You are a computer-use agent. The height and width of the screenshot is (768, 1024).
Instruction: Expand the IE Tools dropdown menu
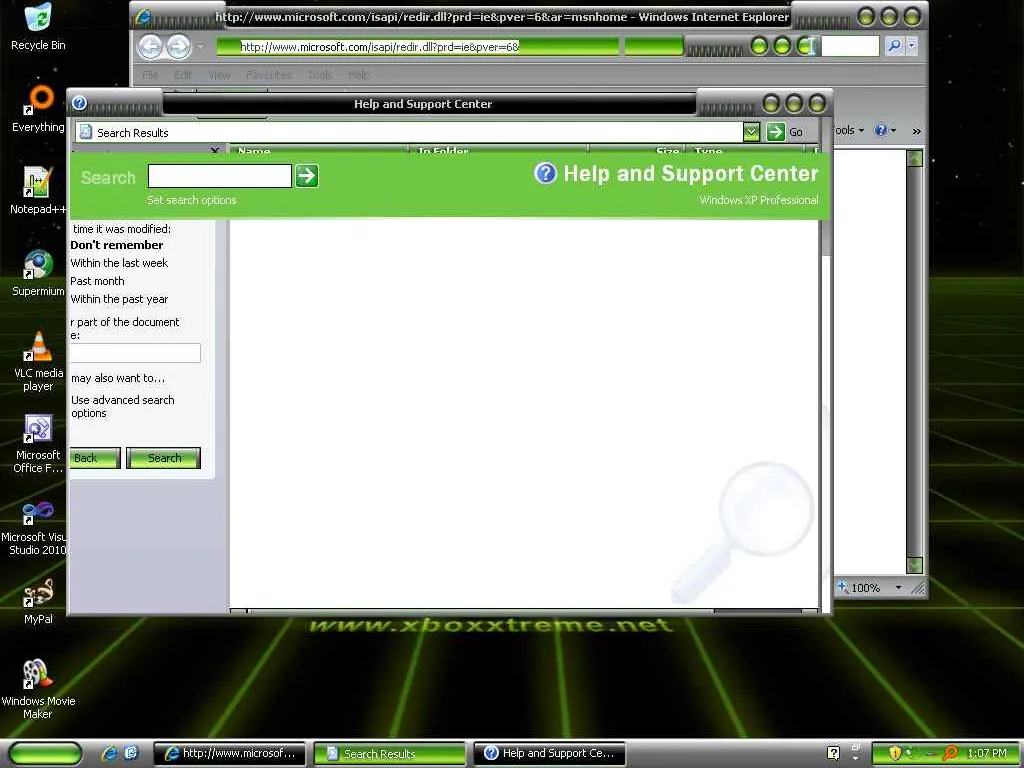point(848,130)
